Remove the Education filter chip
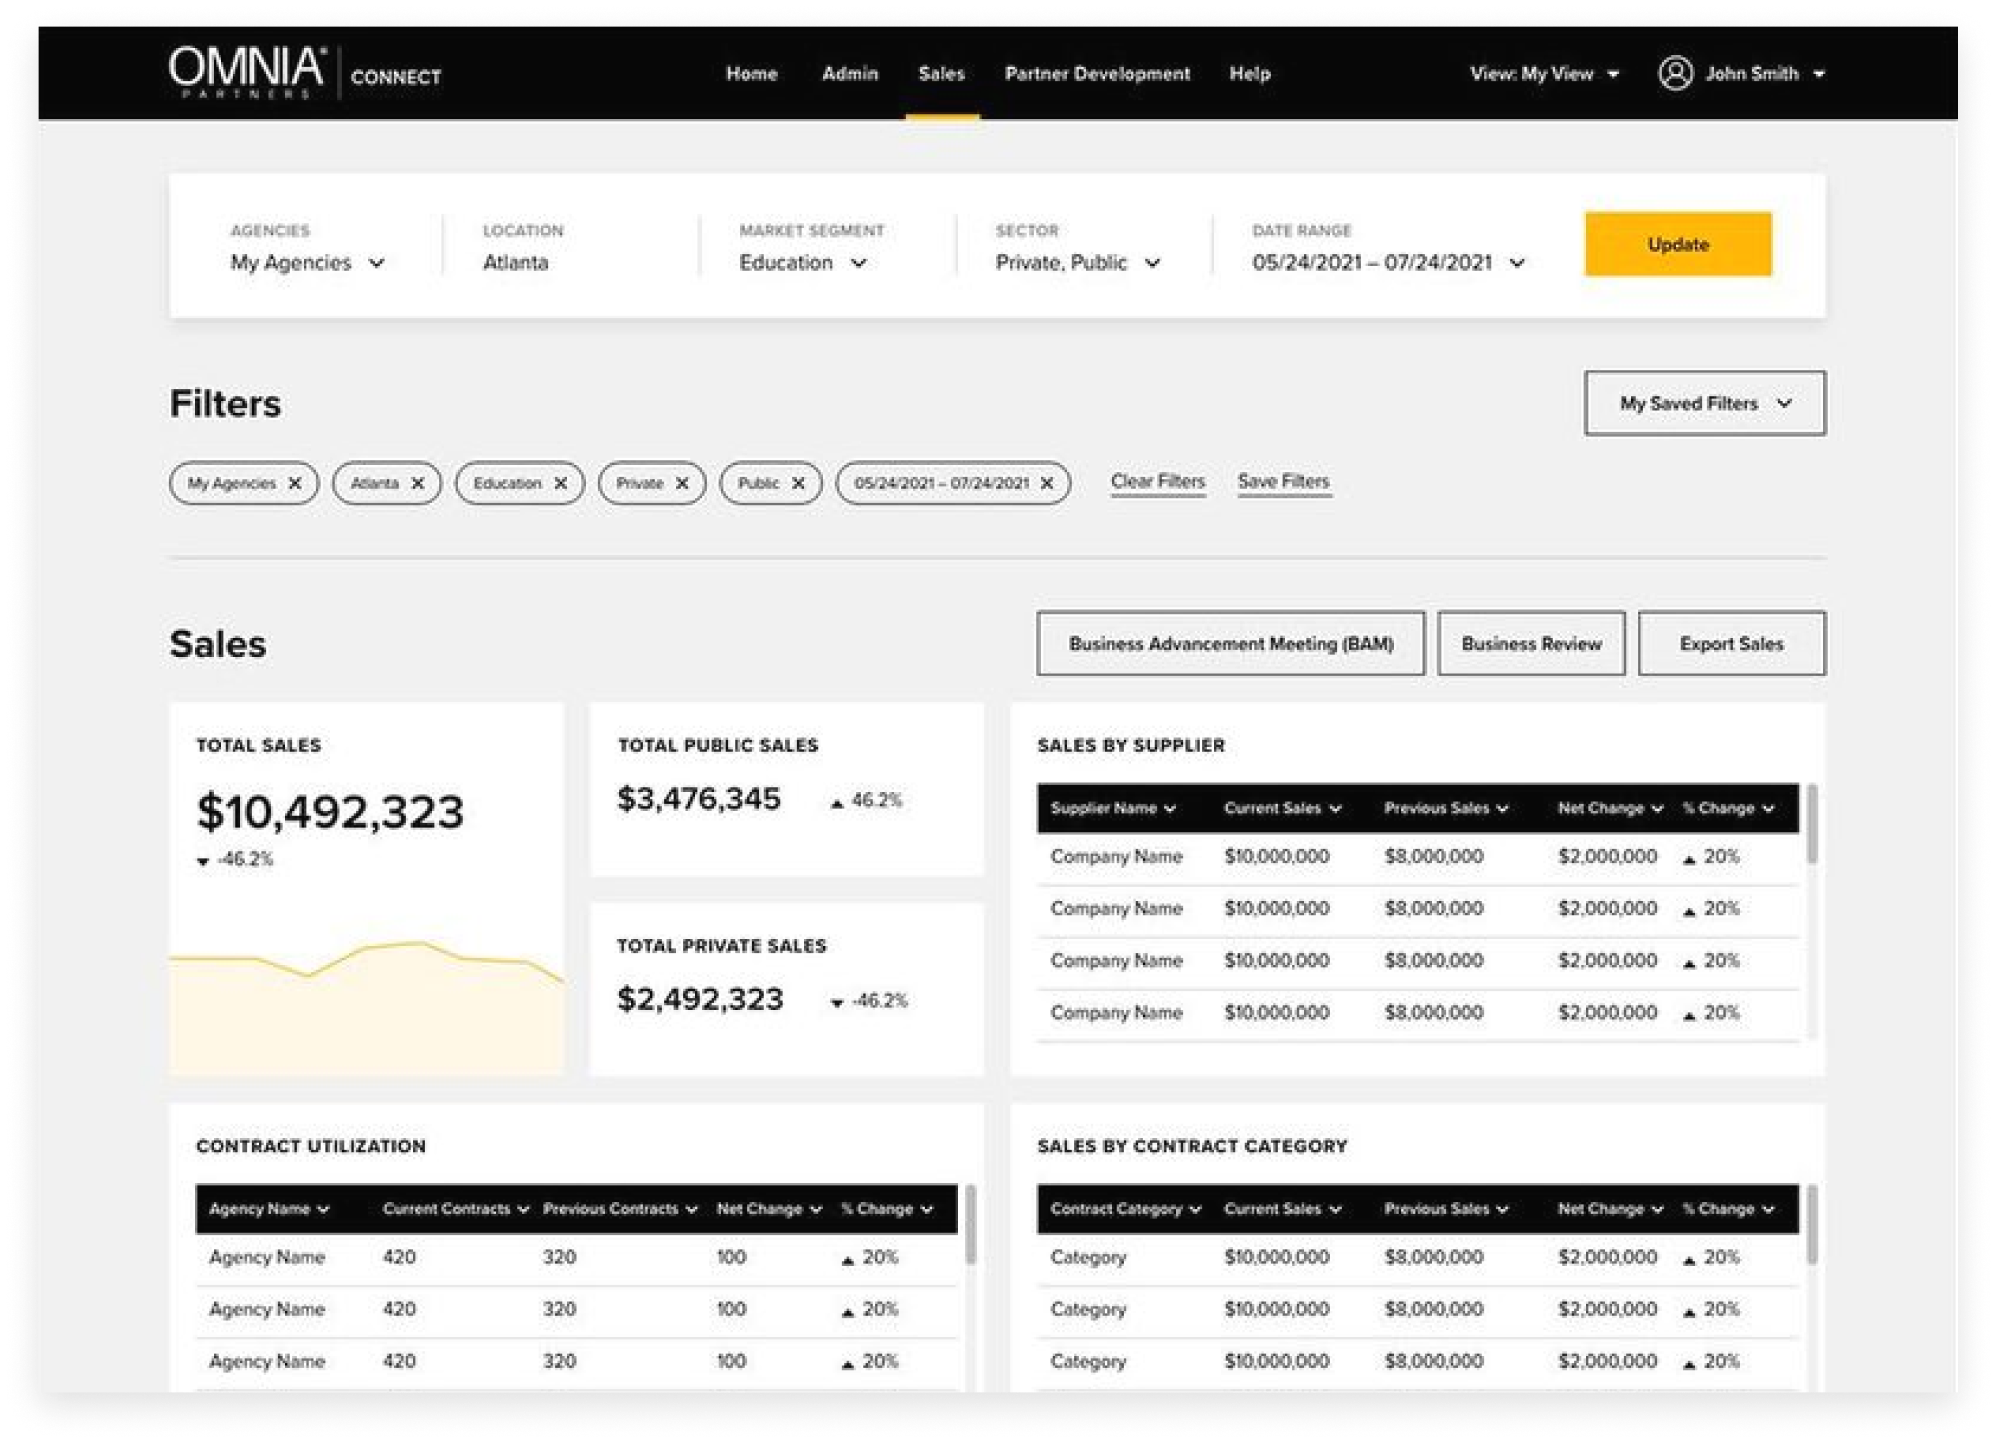Image resolution: width=1996 pixels, height=1443 pixels. pyautogui.click(x=561, y=483)
